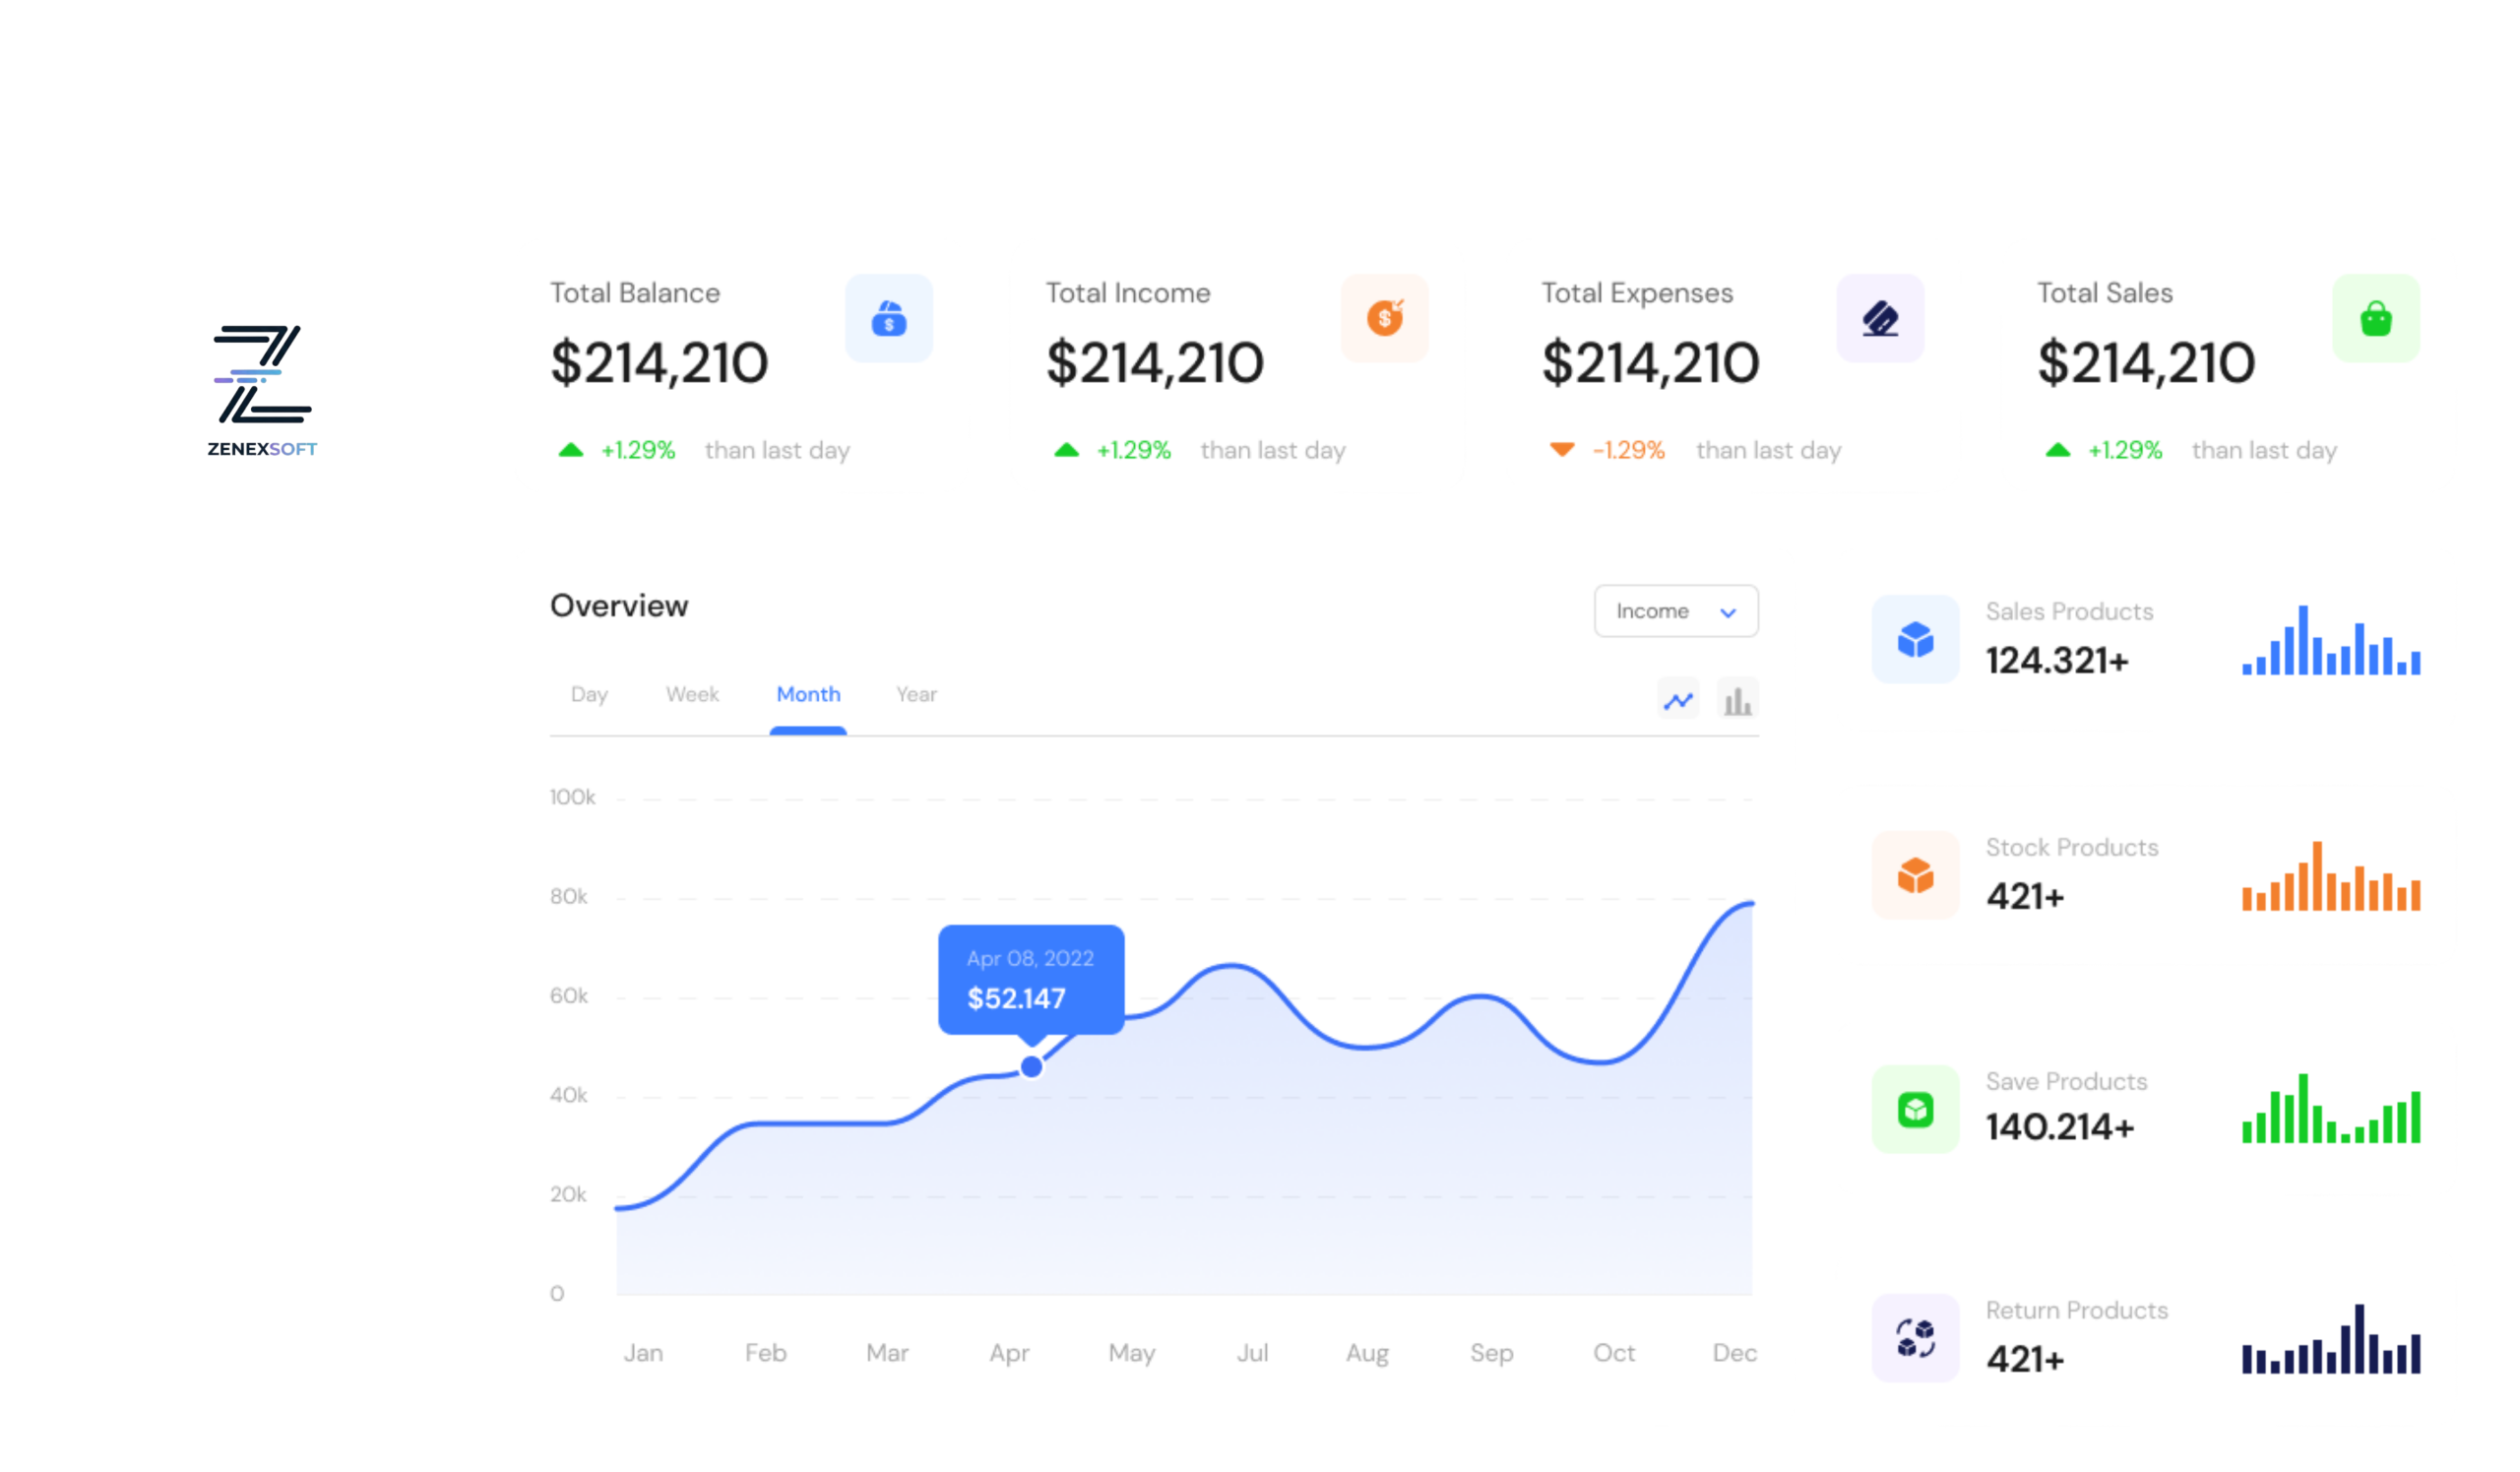This screenshot has width=2520, height=1472.
Task: Click the Total Balance wallet icon
Action: pos(888,318)
